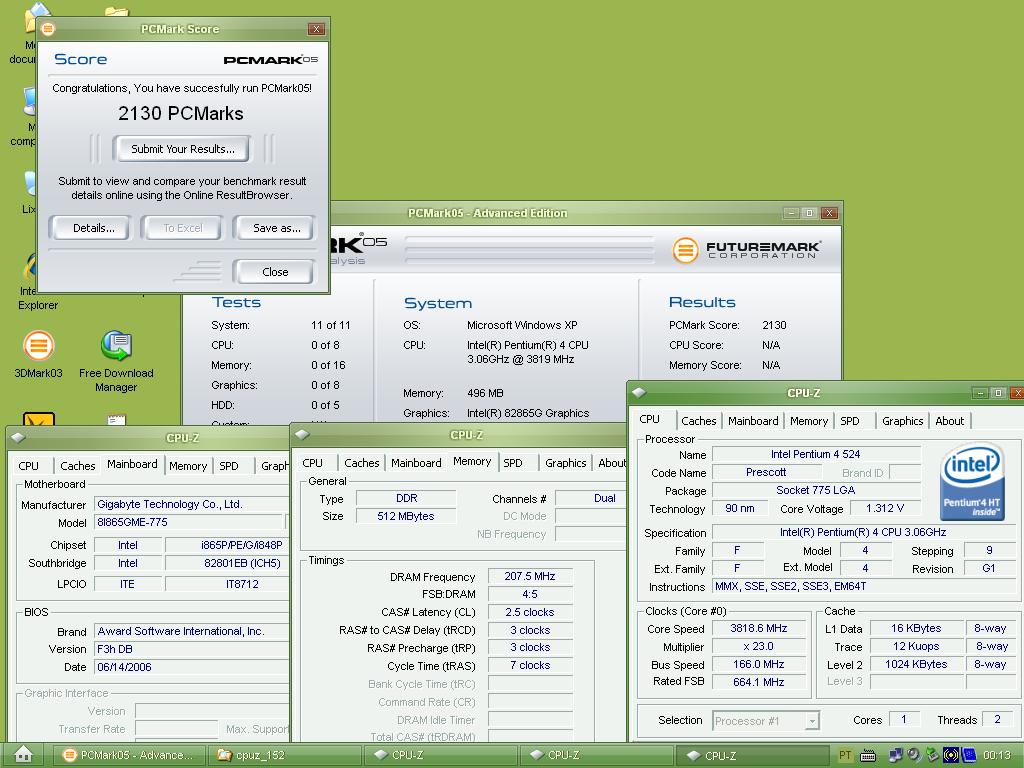This screenshot has height=768, width=1024.
Task: Click the Package Socket 775 LGA value
Action: [815, 490]
